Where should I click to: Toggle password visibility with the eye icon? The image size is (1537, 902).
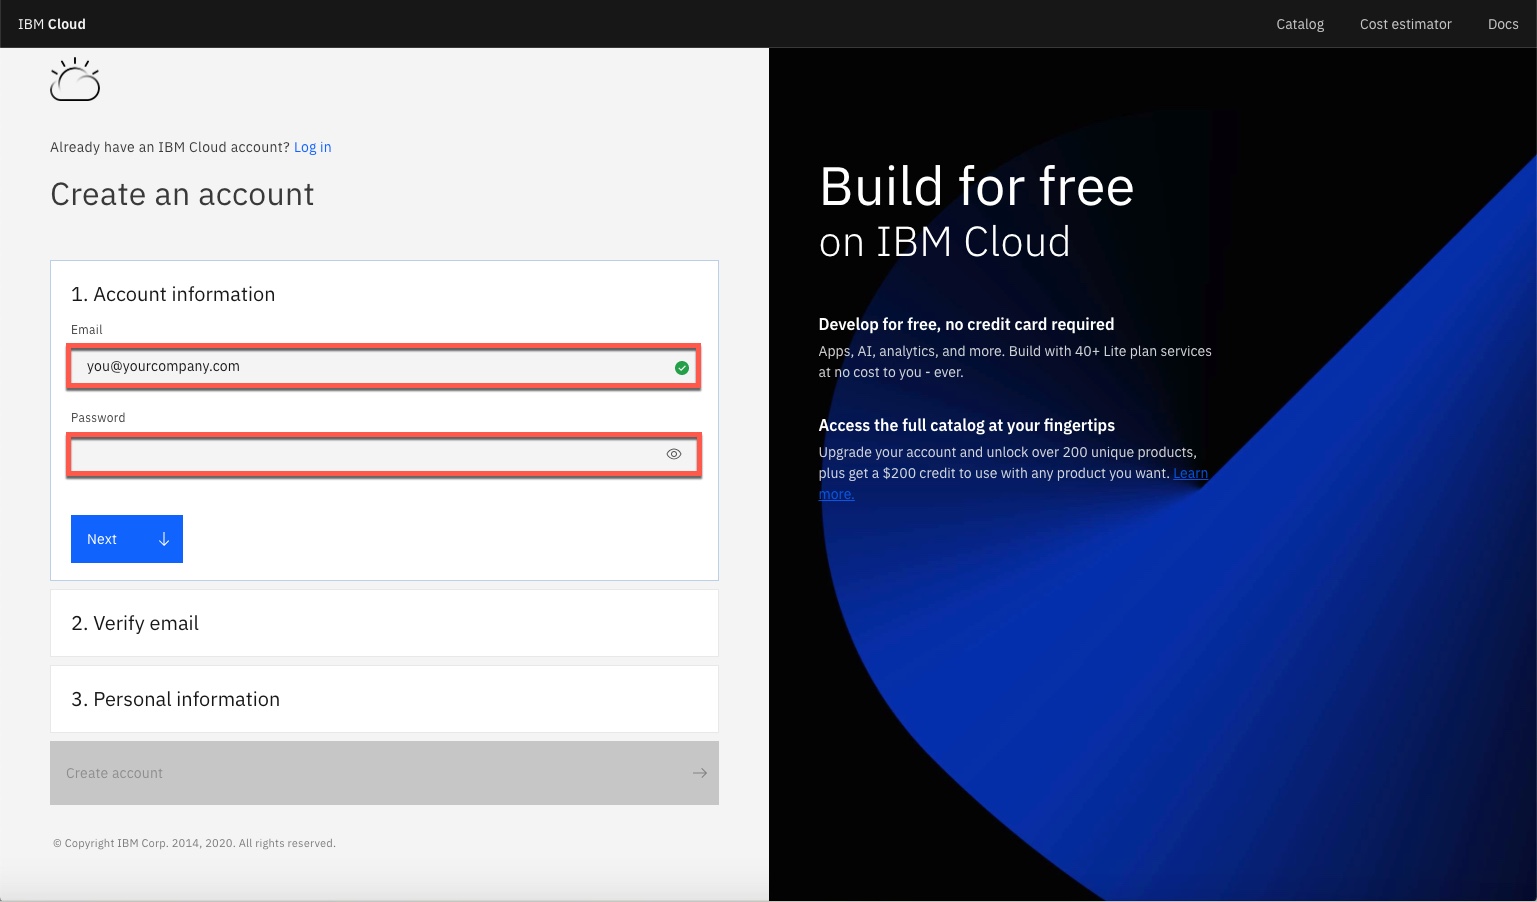tap(674, 454)
